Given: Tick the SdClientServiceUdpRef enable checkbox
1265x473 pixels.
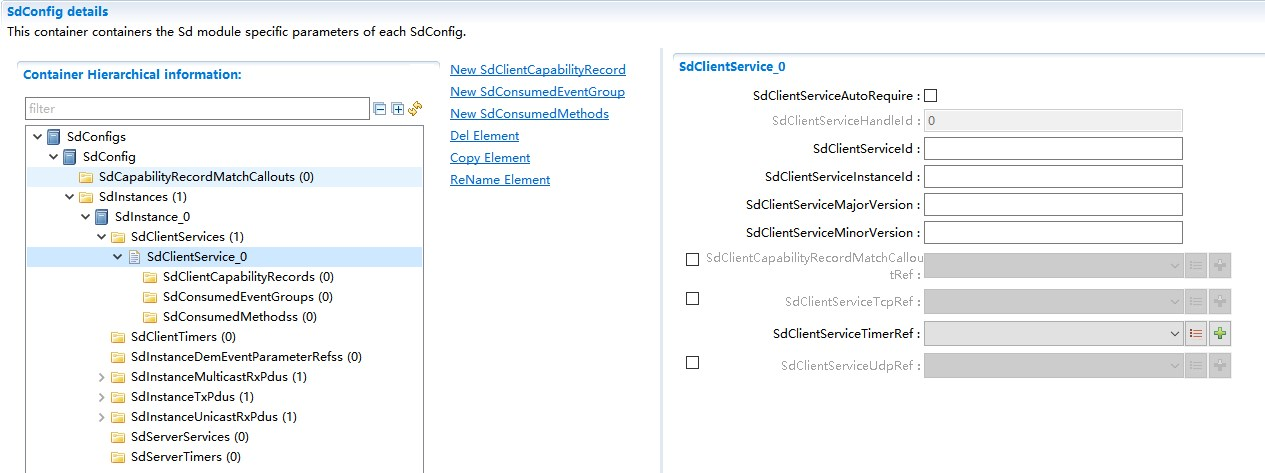Looking at the screenshot, I should [x=693, y=362].
